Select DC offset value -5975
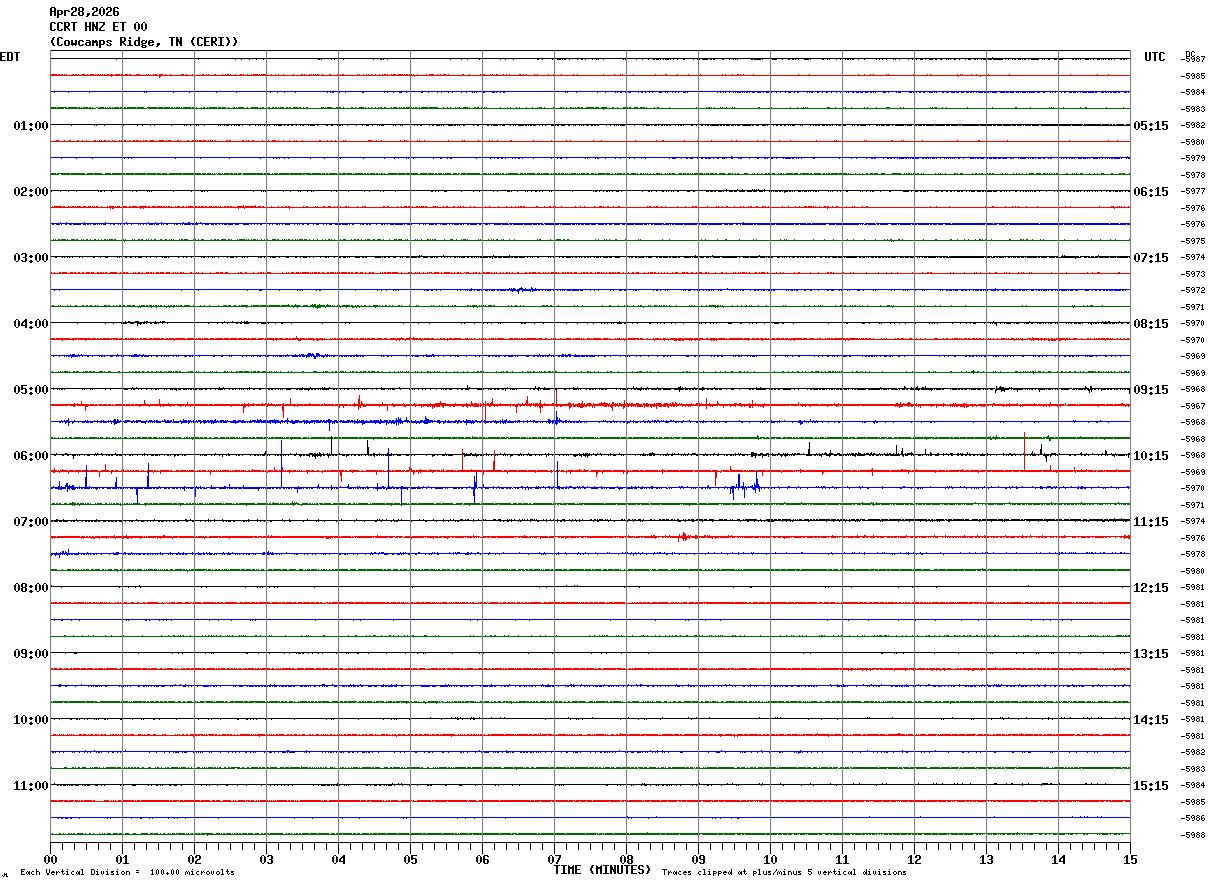 click(1193, 241)
